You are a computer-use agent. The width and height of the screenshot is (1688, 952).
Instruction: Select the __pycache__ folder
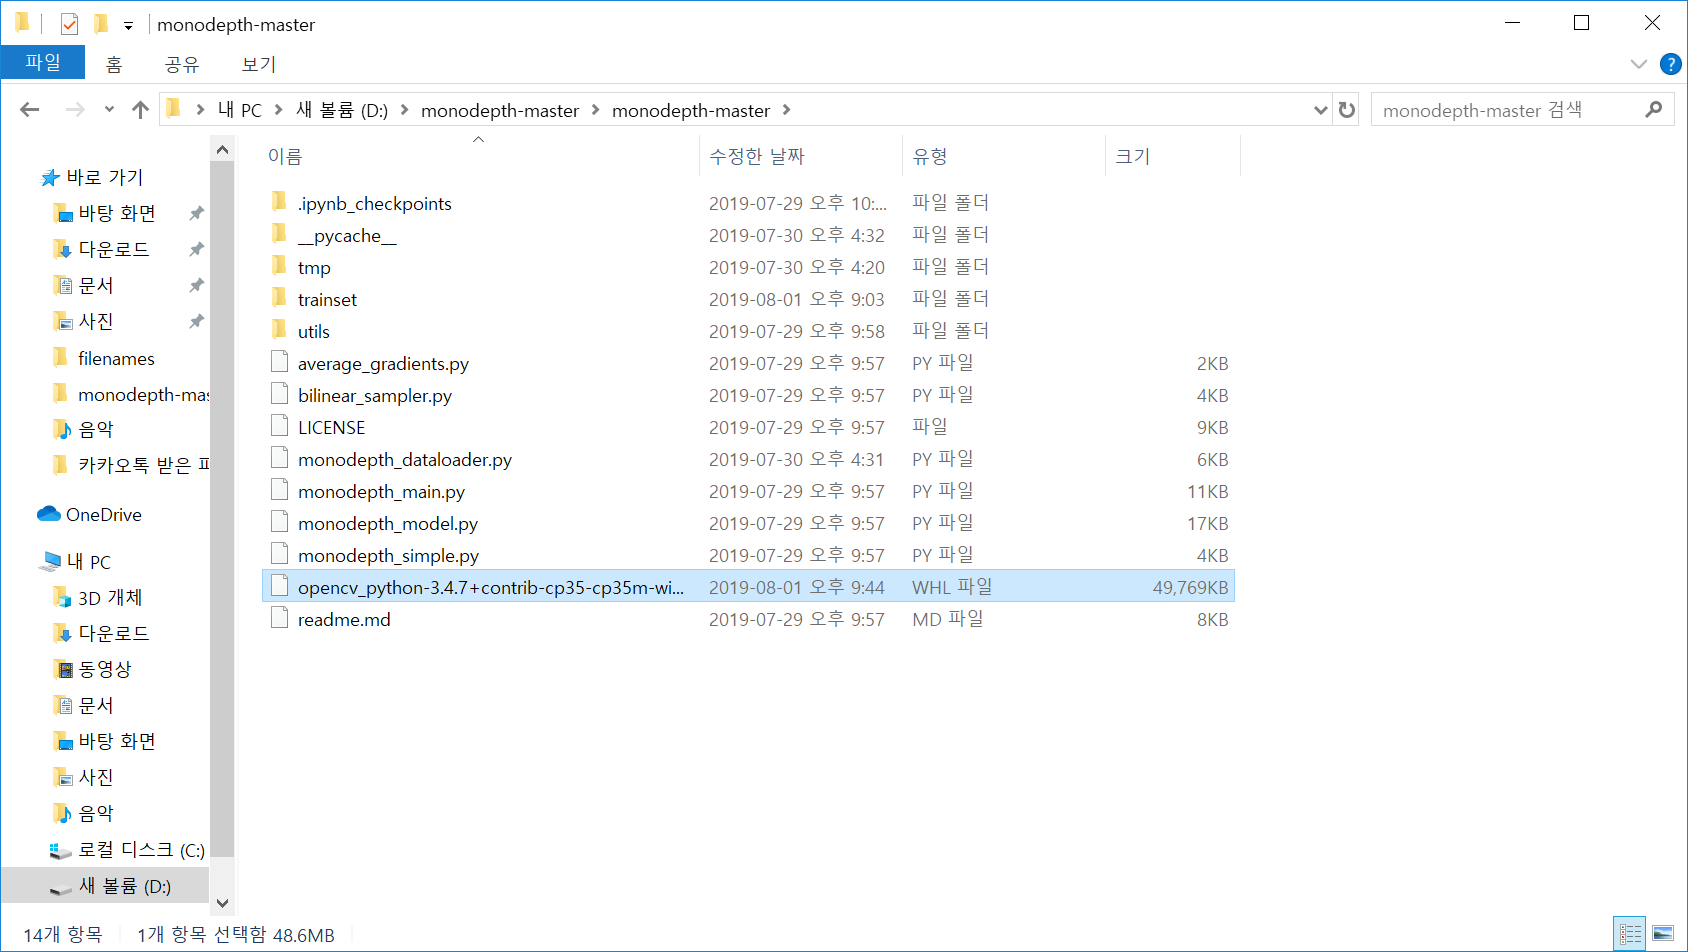pos(347,236)
